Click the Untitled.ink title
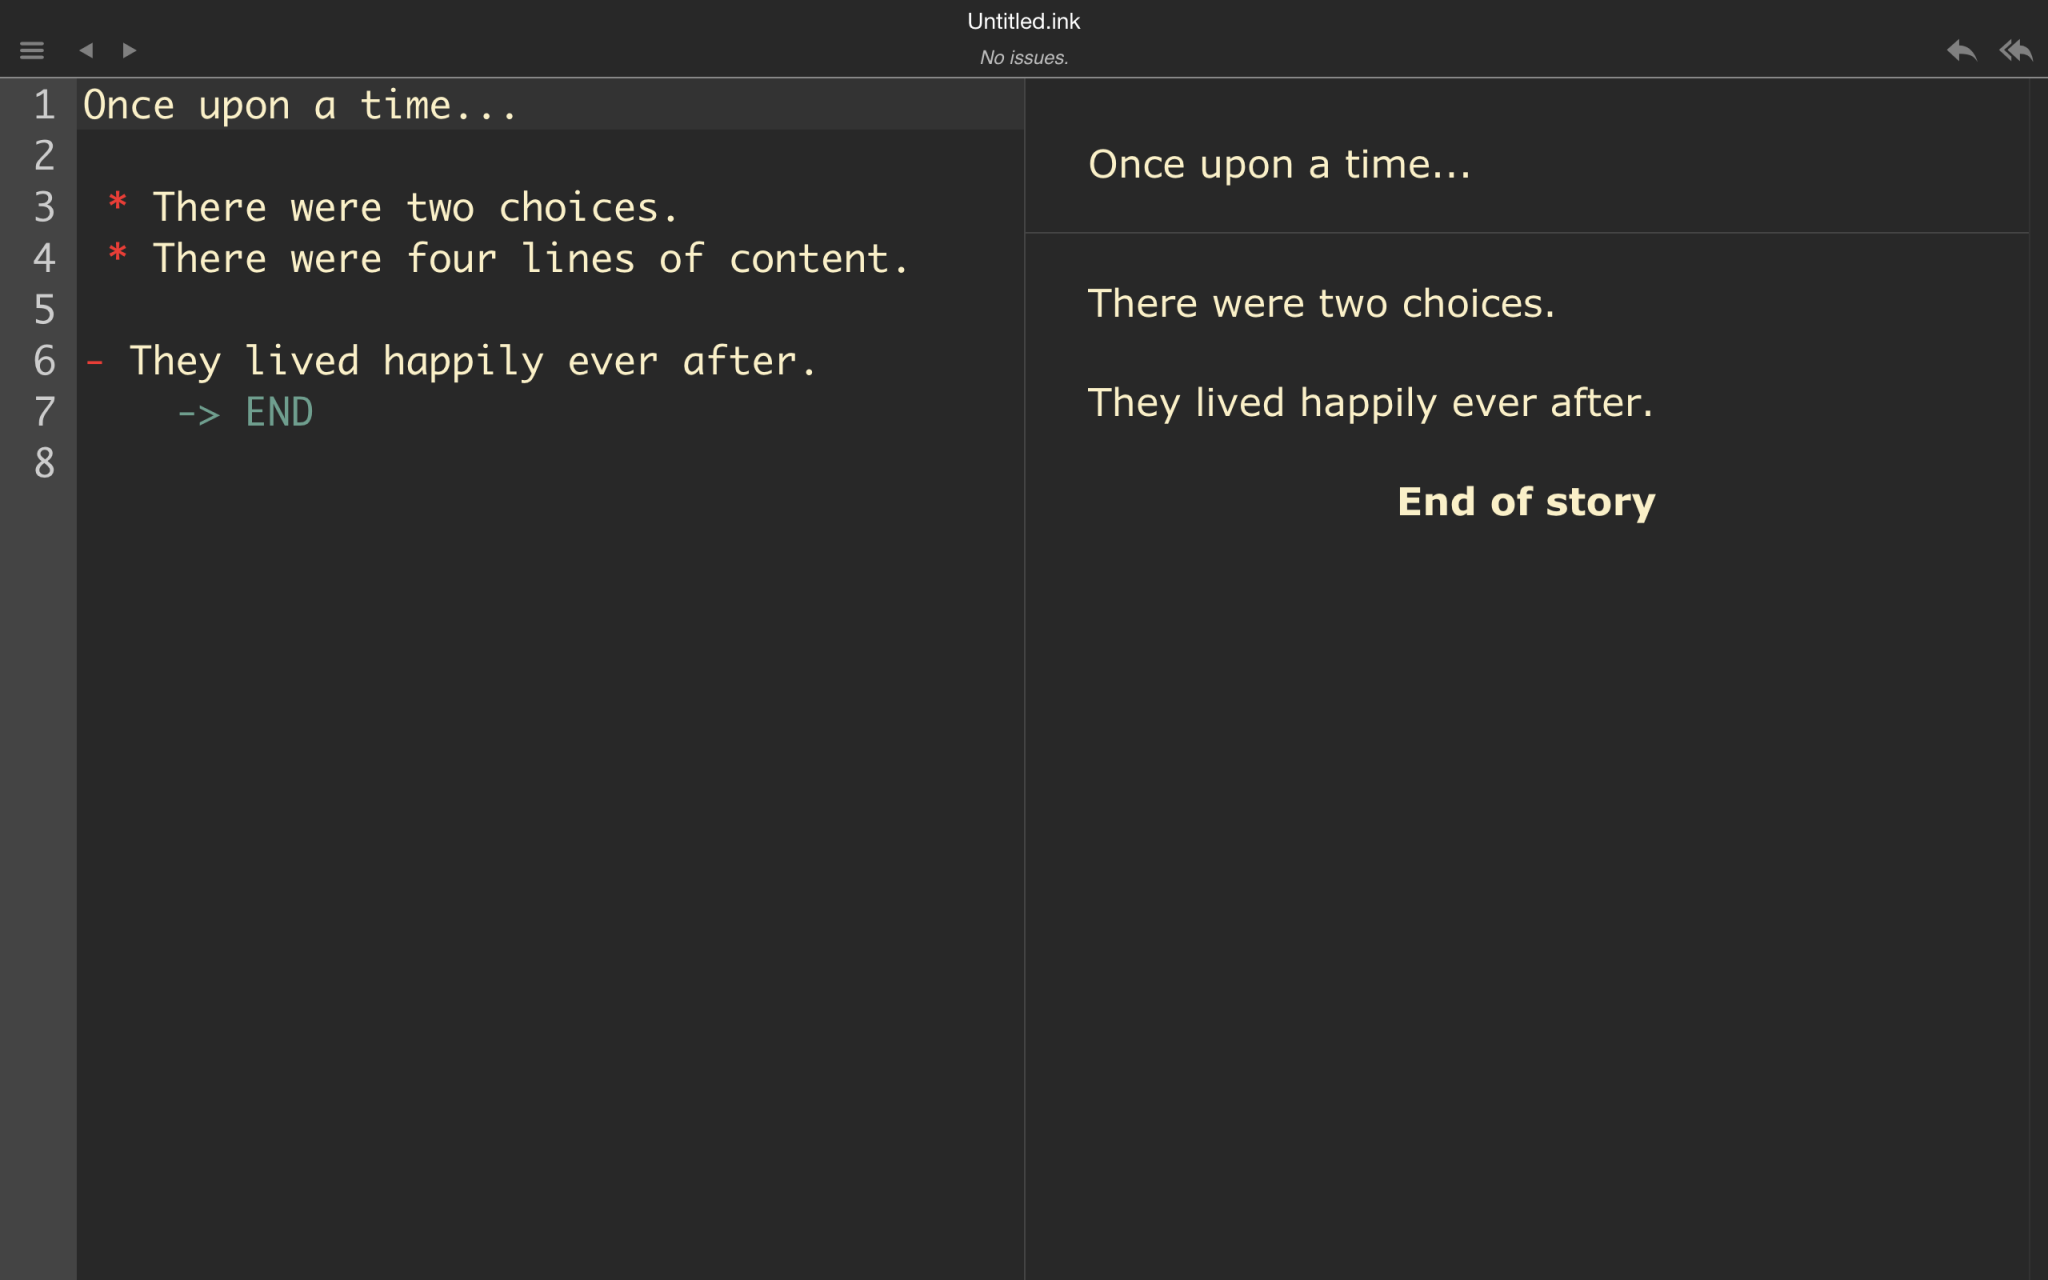This screenshot has height=1280, width=2048. pos(1023,21)
